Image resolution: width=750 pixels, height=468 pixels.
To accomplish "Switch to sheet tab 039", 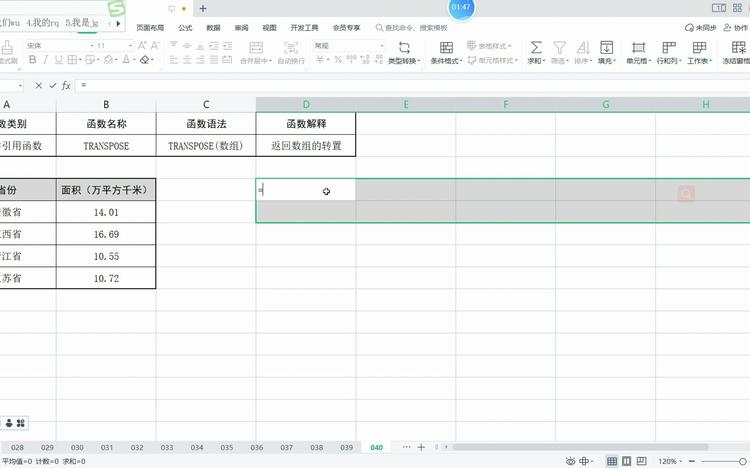I will point(346,447).
